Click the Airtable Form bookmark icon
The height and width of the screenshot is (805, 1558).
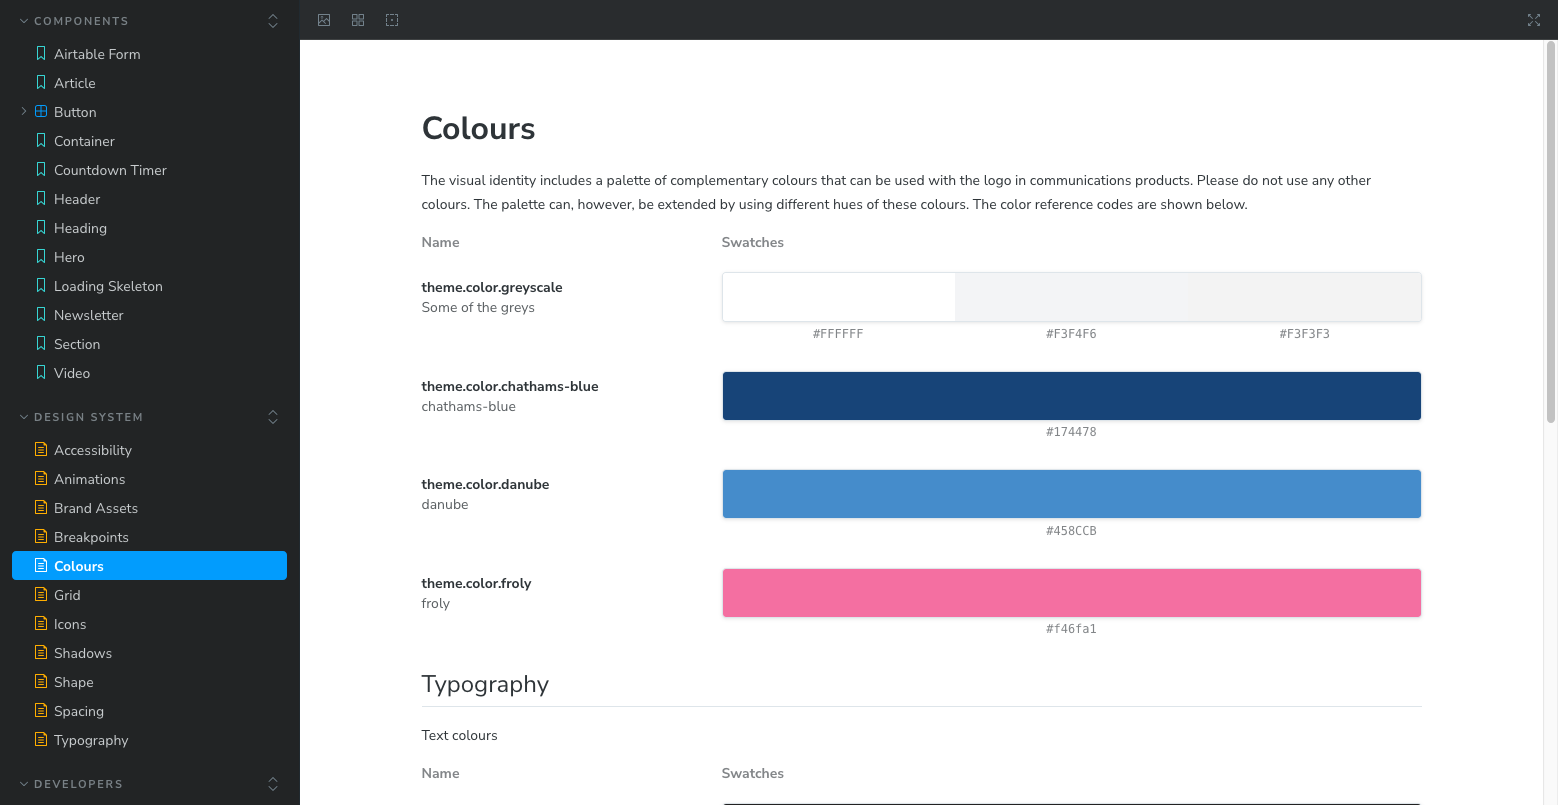41,53
